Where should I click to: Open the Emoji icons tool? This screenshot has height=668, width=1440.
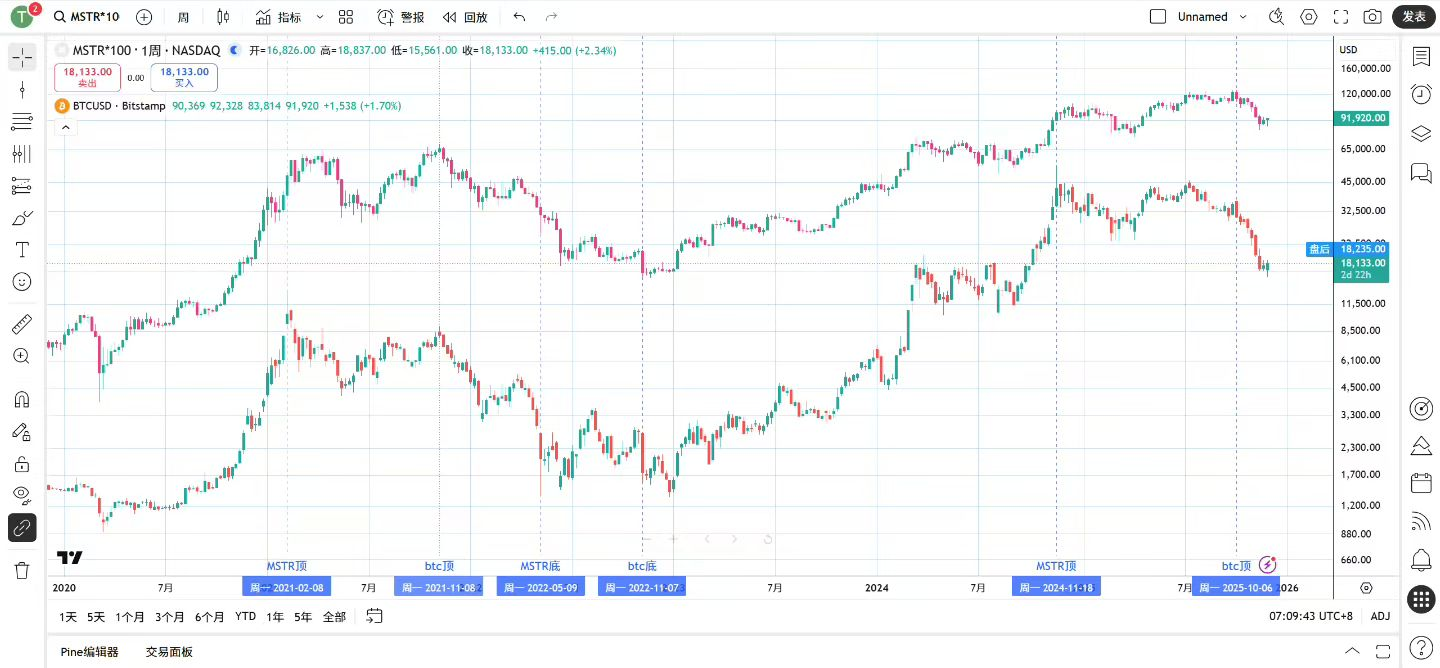[x=22, y=282]
